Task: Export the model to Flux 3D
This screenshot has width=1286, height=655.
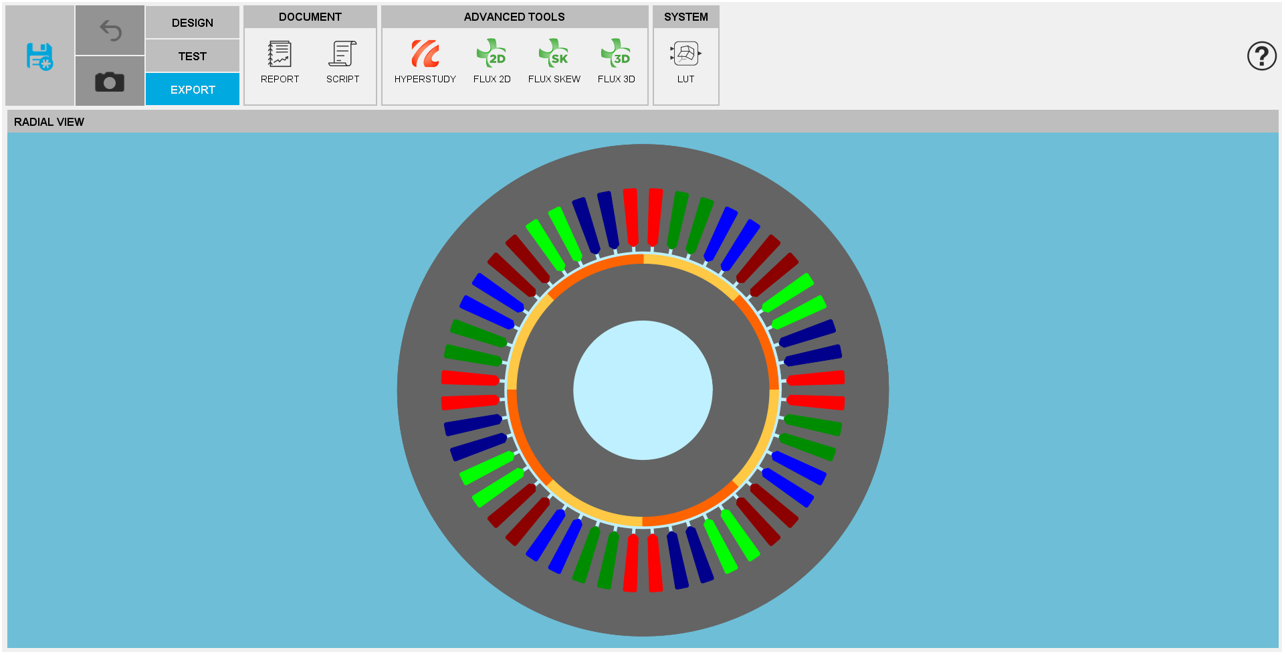Action: click(616, 62)
